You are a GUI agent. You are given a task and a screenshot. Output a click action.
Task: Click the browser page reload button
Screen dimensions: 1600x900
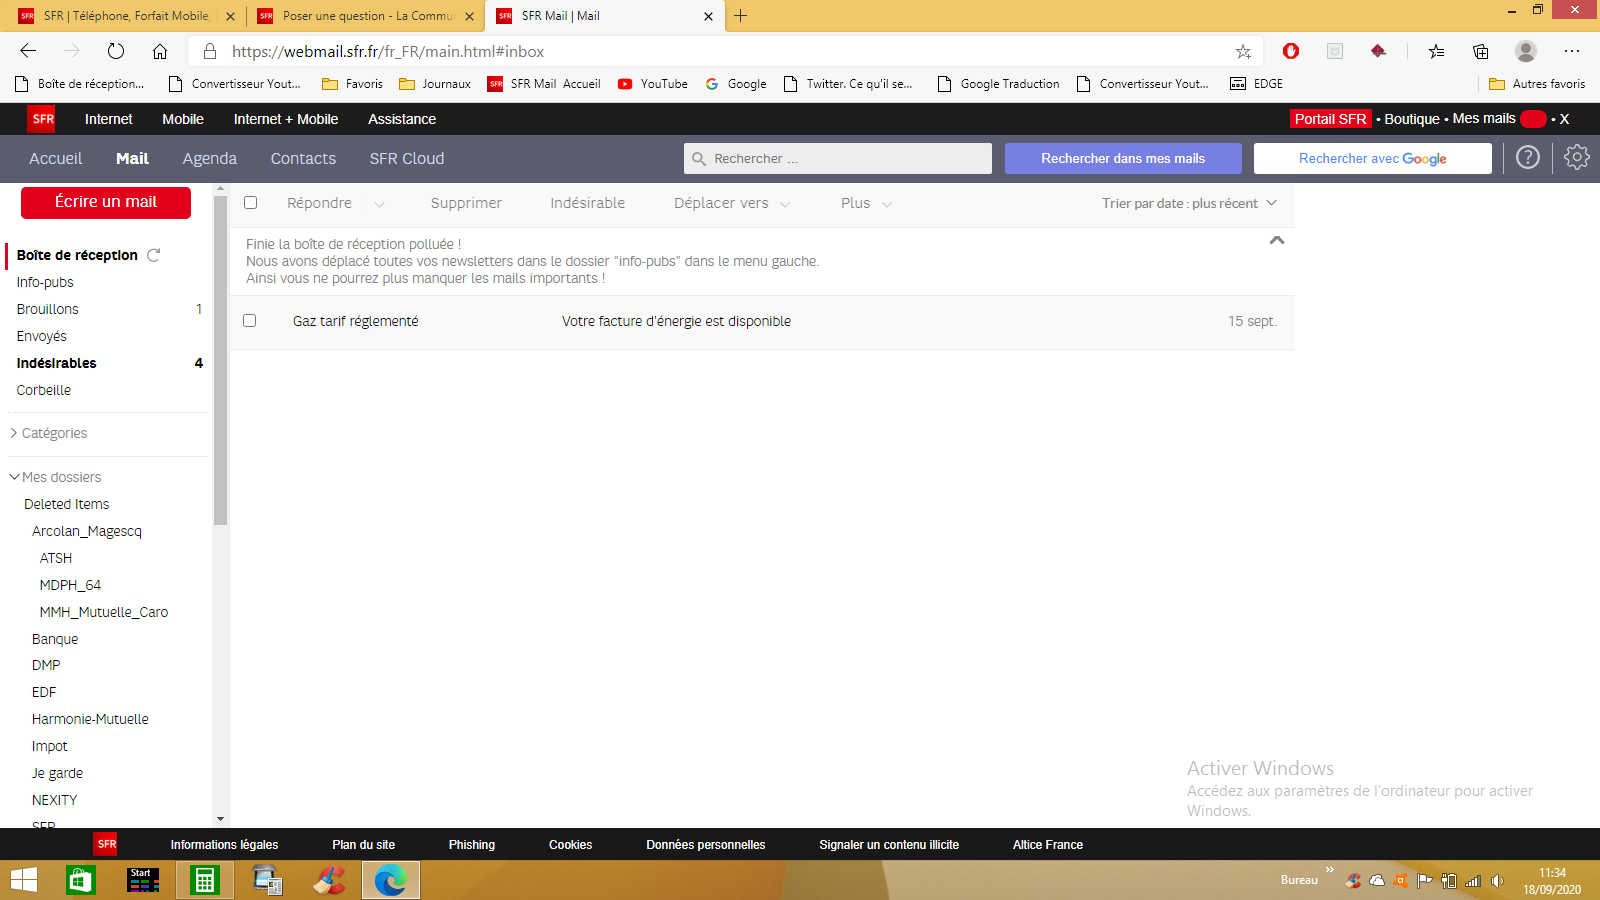coord(116,51)
